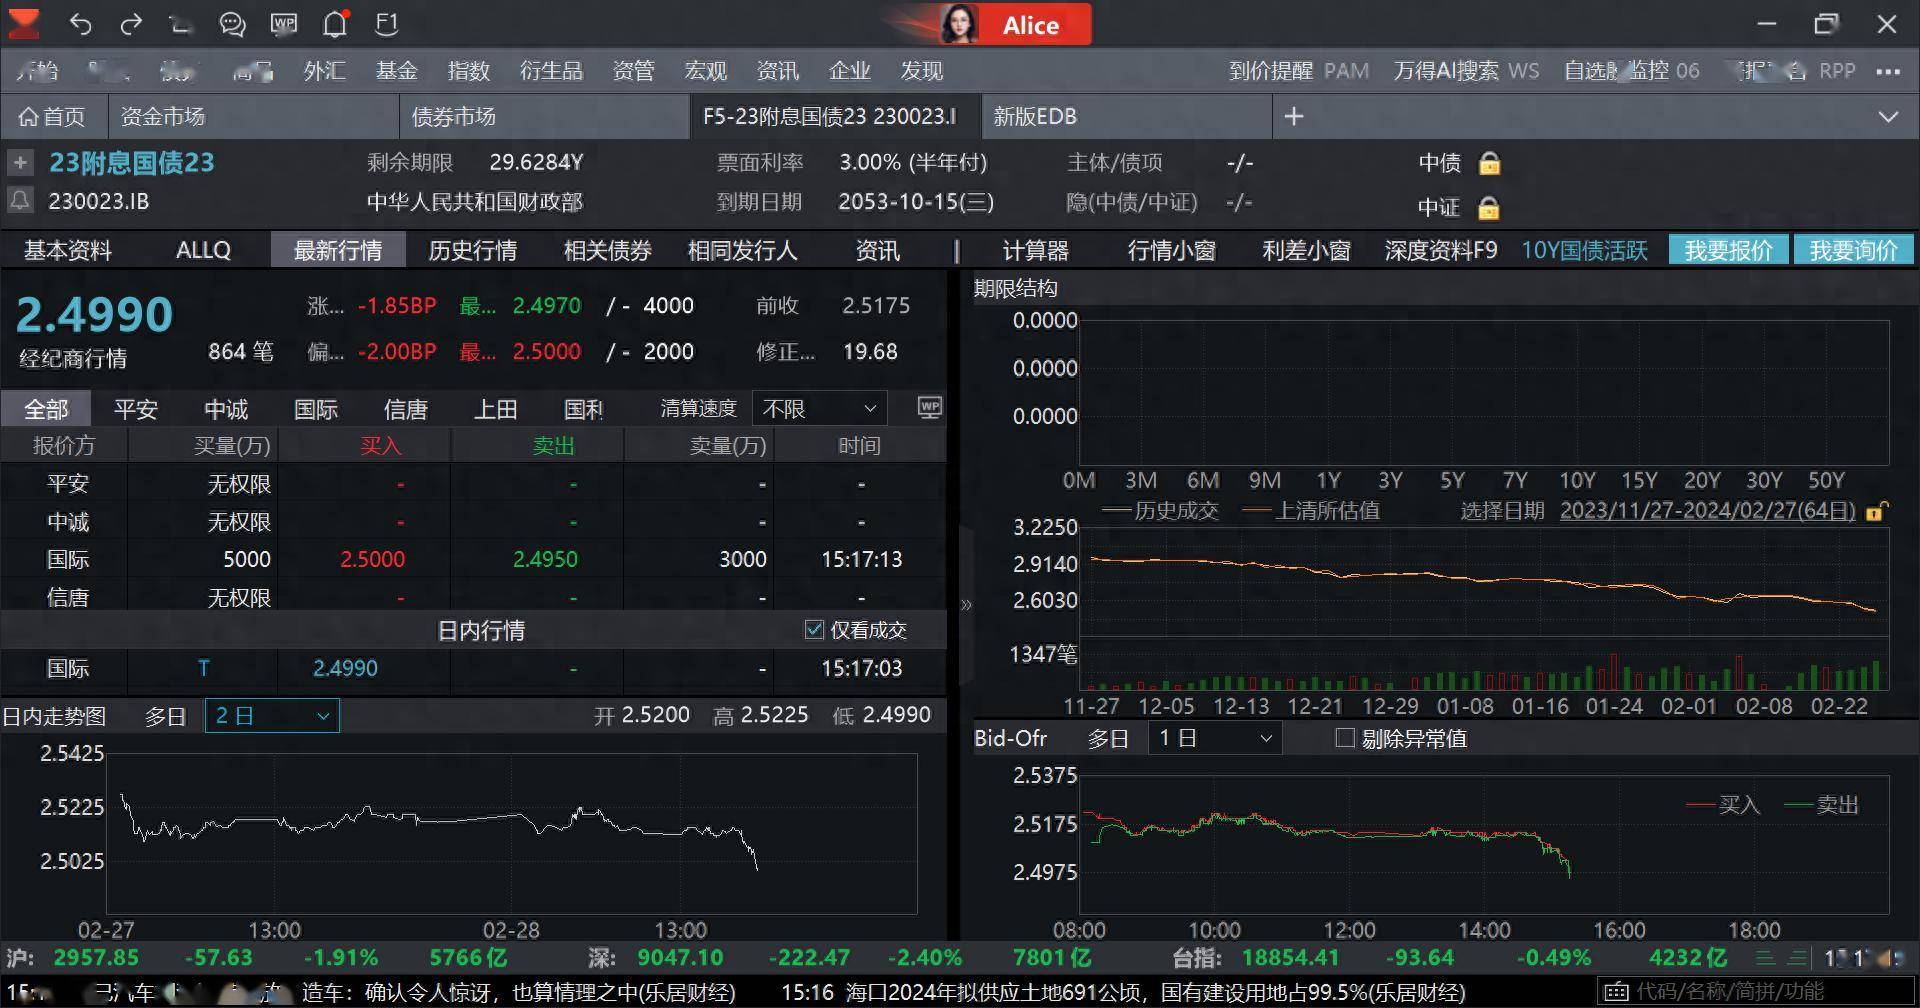This screenshot has width=1920, height=1008.
Task: Add bond with plus icon beside 23附息国债23
Action: pyautogui.click(x=20, y=162)
